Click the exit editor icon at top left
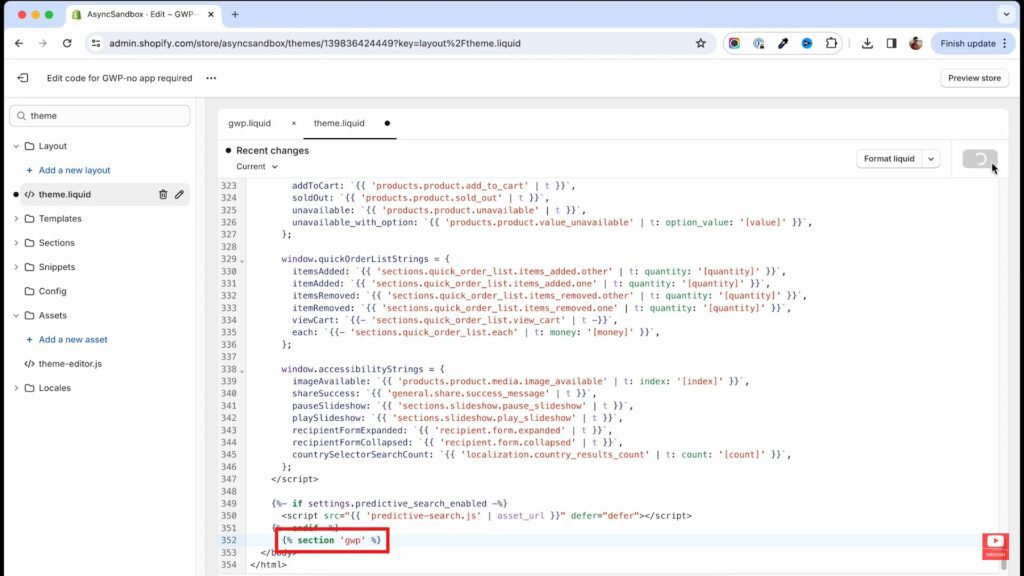This screenshot has width=1024, height=576. (23, 78)
